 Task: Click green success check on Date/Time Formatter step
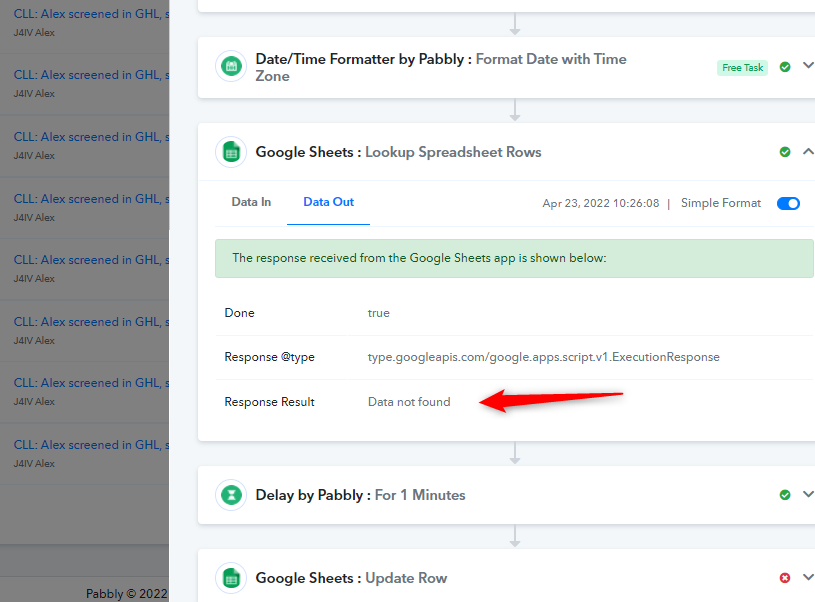(x=785, y=67)
